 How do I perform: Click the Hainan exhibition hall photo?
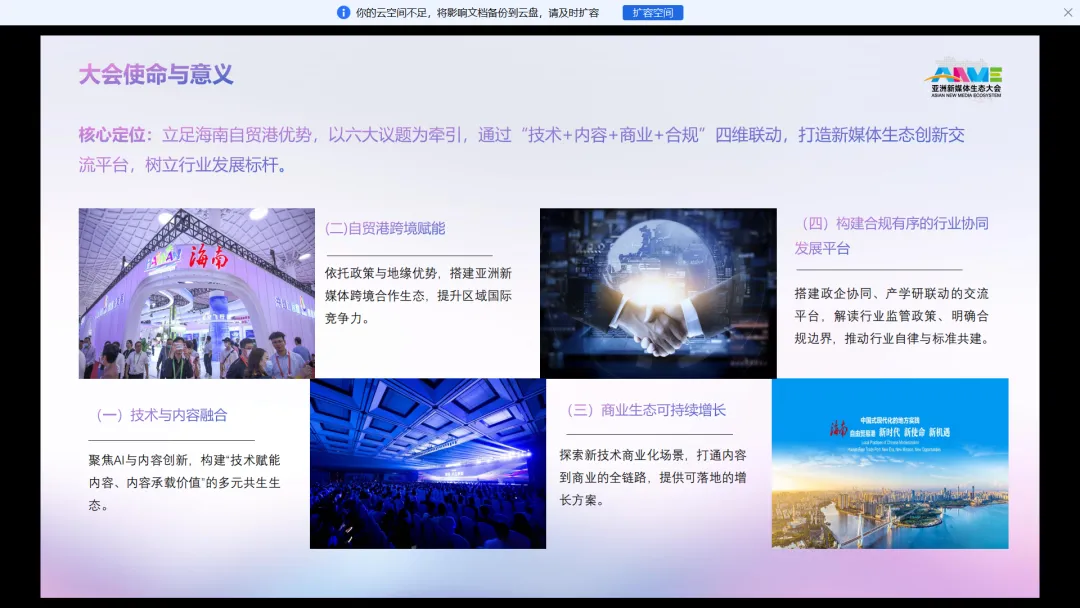(196, 293)
